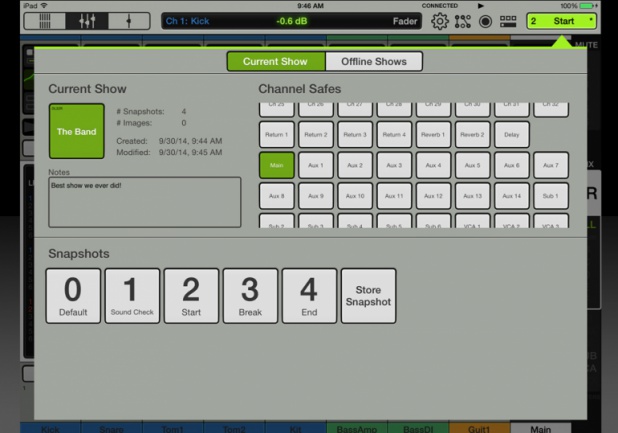Switch to the mixer faders view icon
Image resolution: width=618 pixels, height=433 pixels.
click(x=87, y=21)
